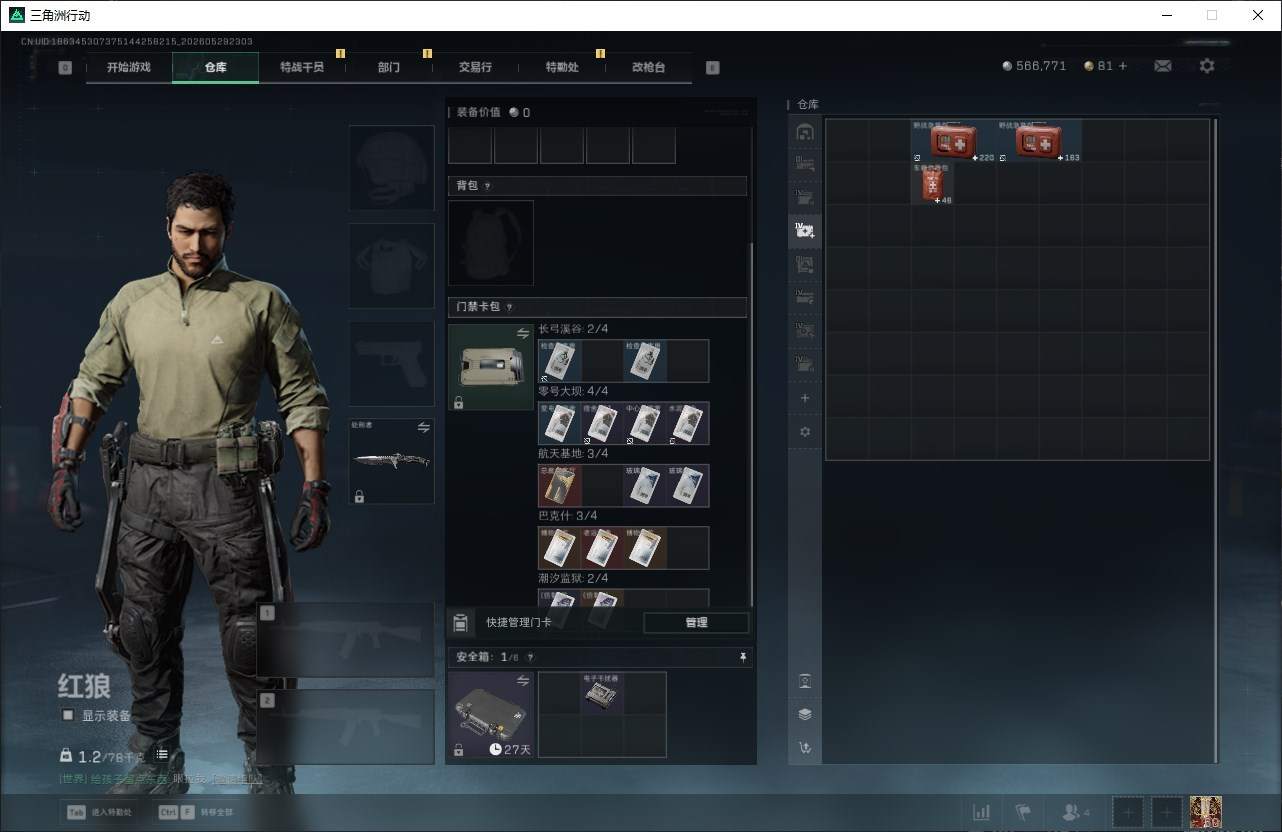Click the flag icon in bottom bar
The image size is (1282, 832).
click(1023, 812)
